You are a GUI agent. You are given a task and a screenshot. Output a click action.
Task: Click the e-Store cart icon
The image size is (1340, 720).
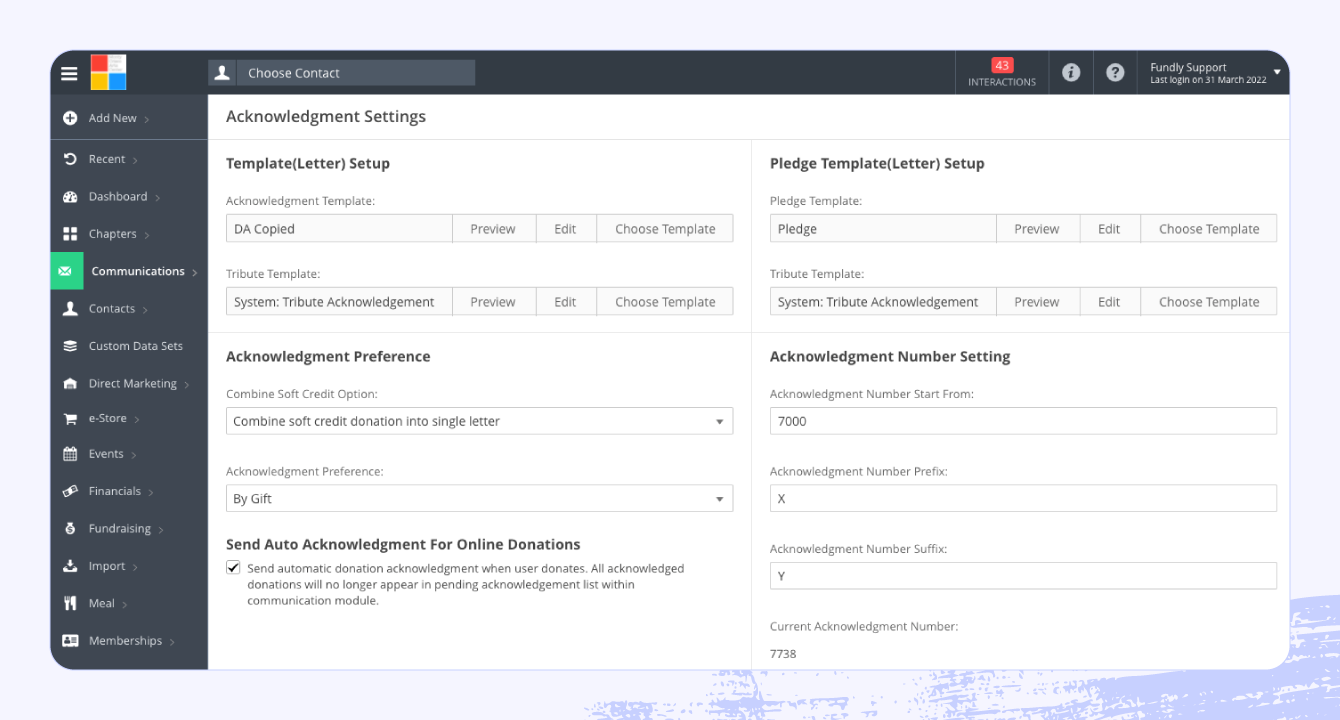pos(70,419)
